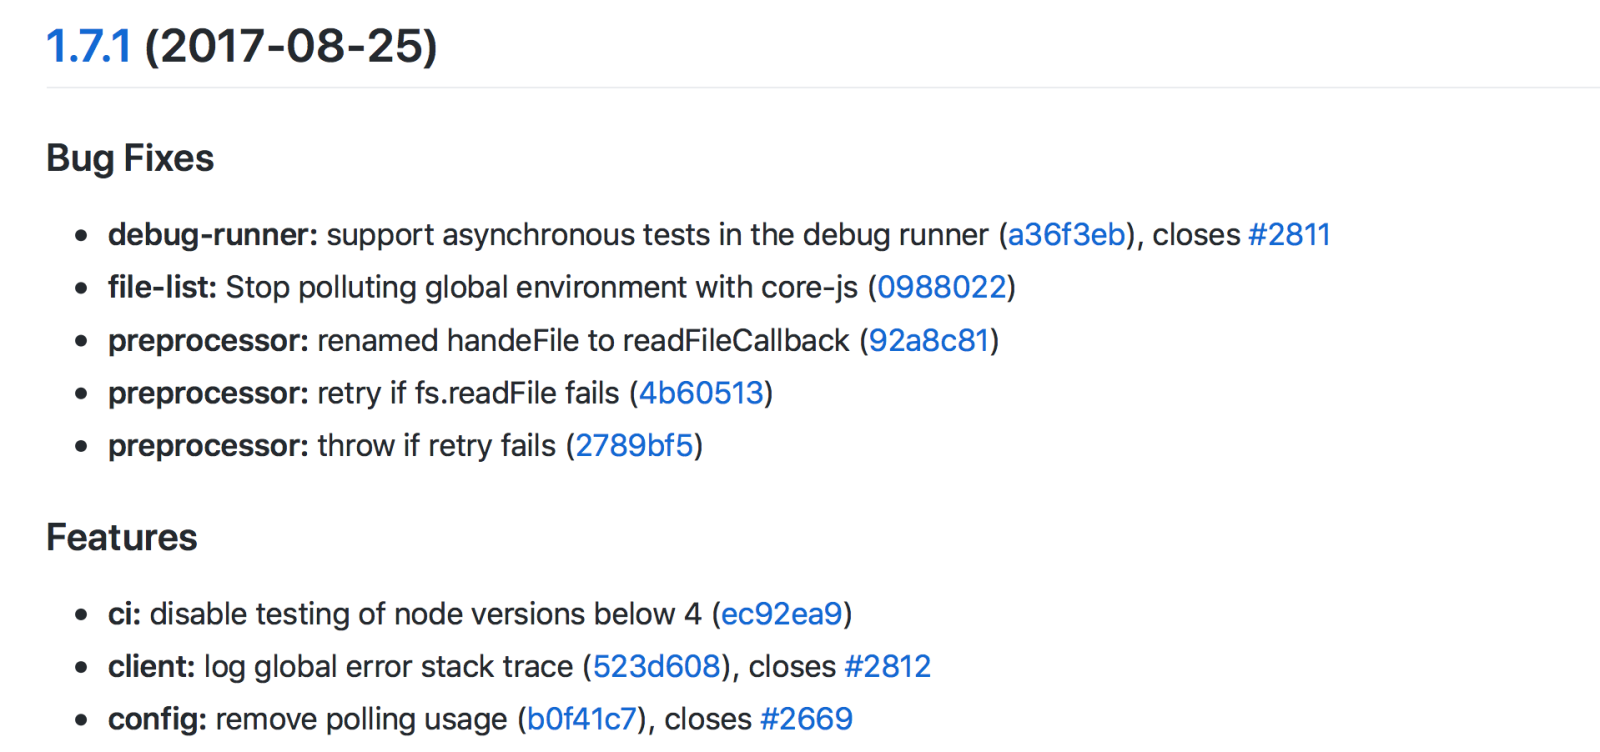Screen dimensions: 1600x752
Task: Click the bold config label
Action: point(157,719)
